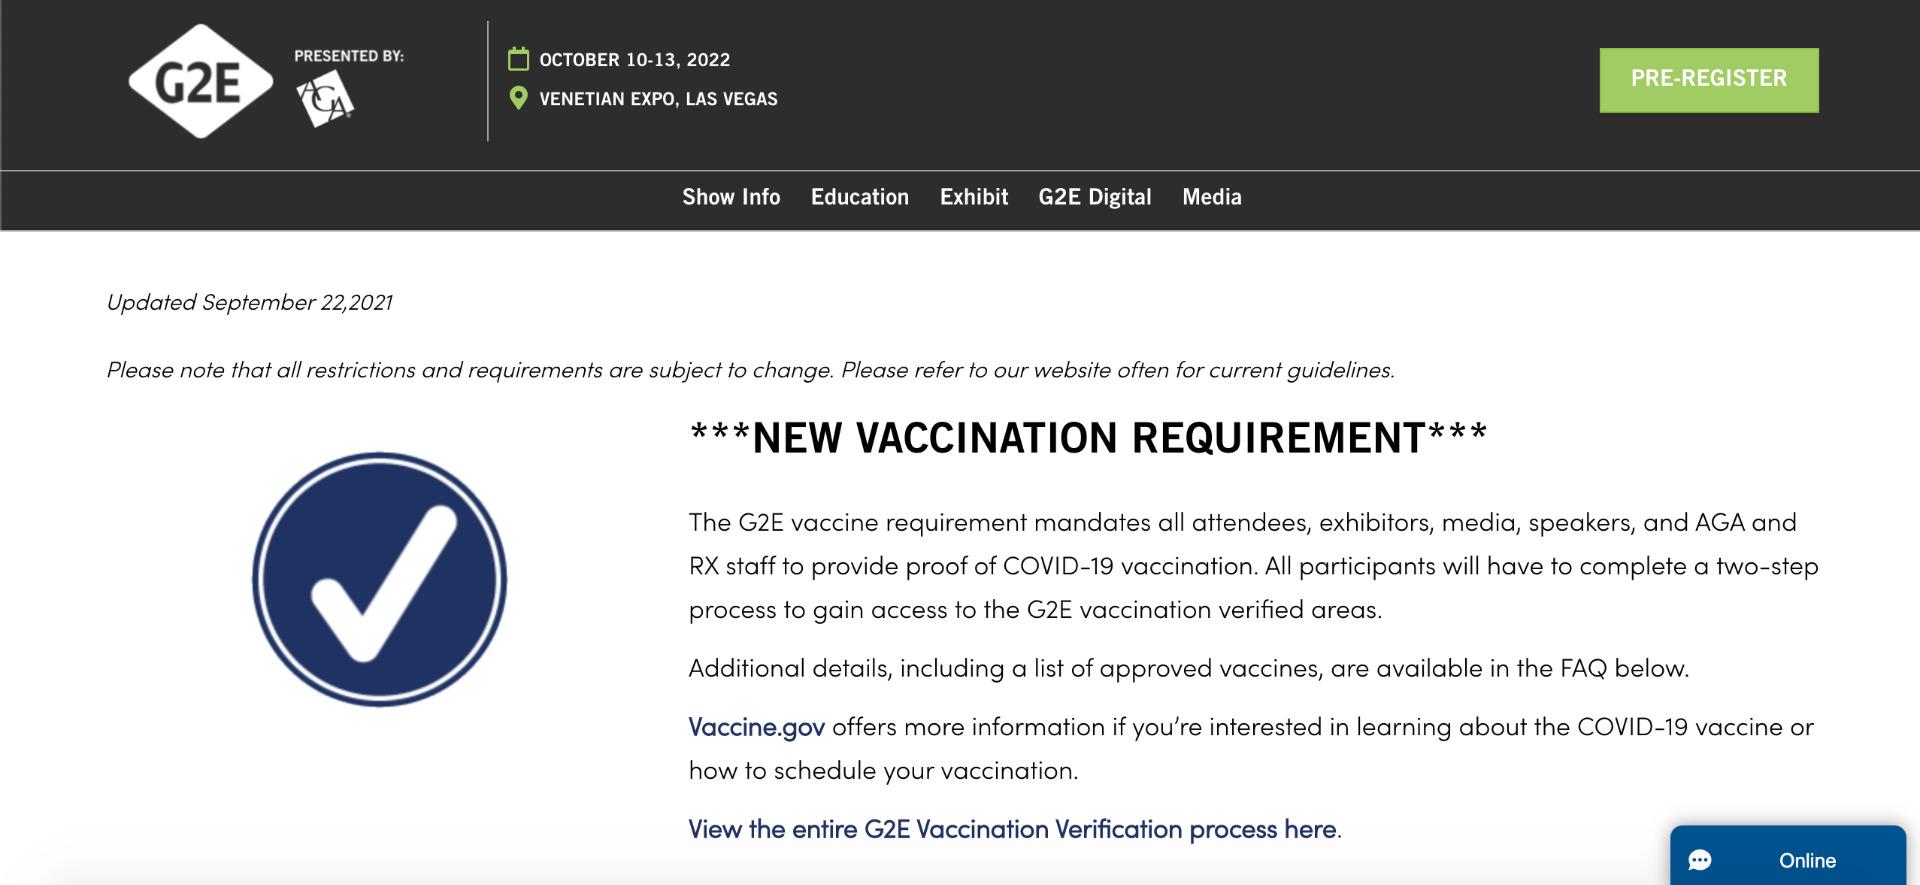Go to the G2E Digital menu item
The width and height of the screenshot is (1920, 885).
[1095, 197]
